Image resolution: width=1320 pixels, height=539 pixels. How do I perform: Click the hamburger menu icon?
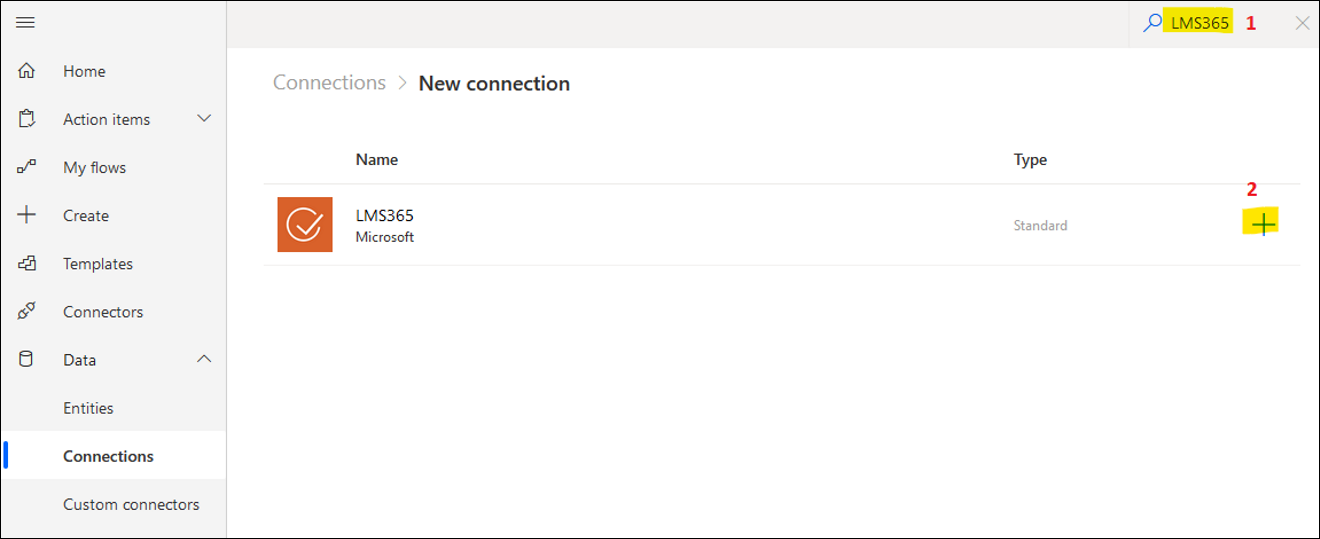coord(26,22)
